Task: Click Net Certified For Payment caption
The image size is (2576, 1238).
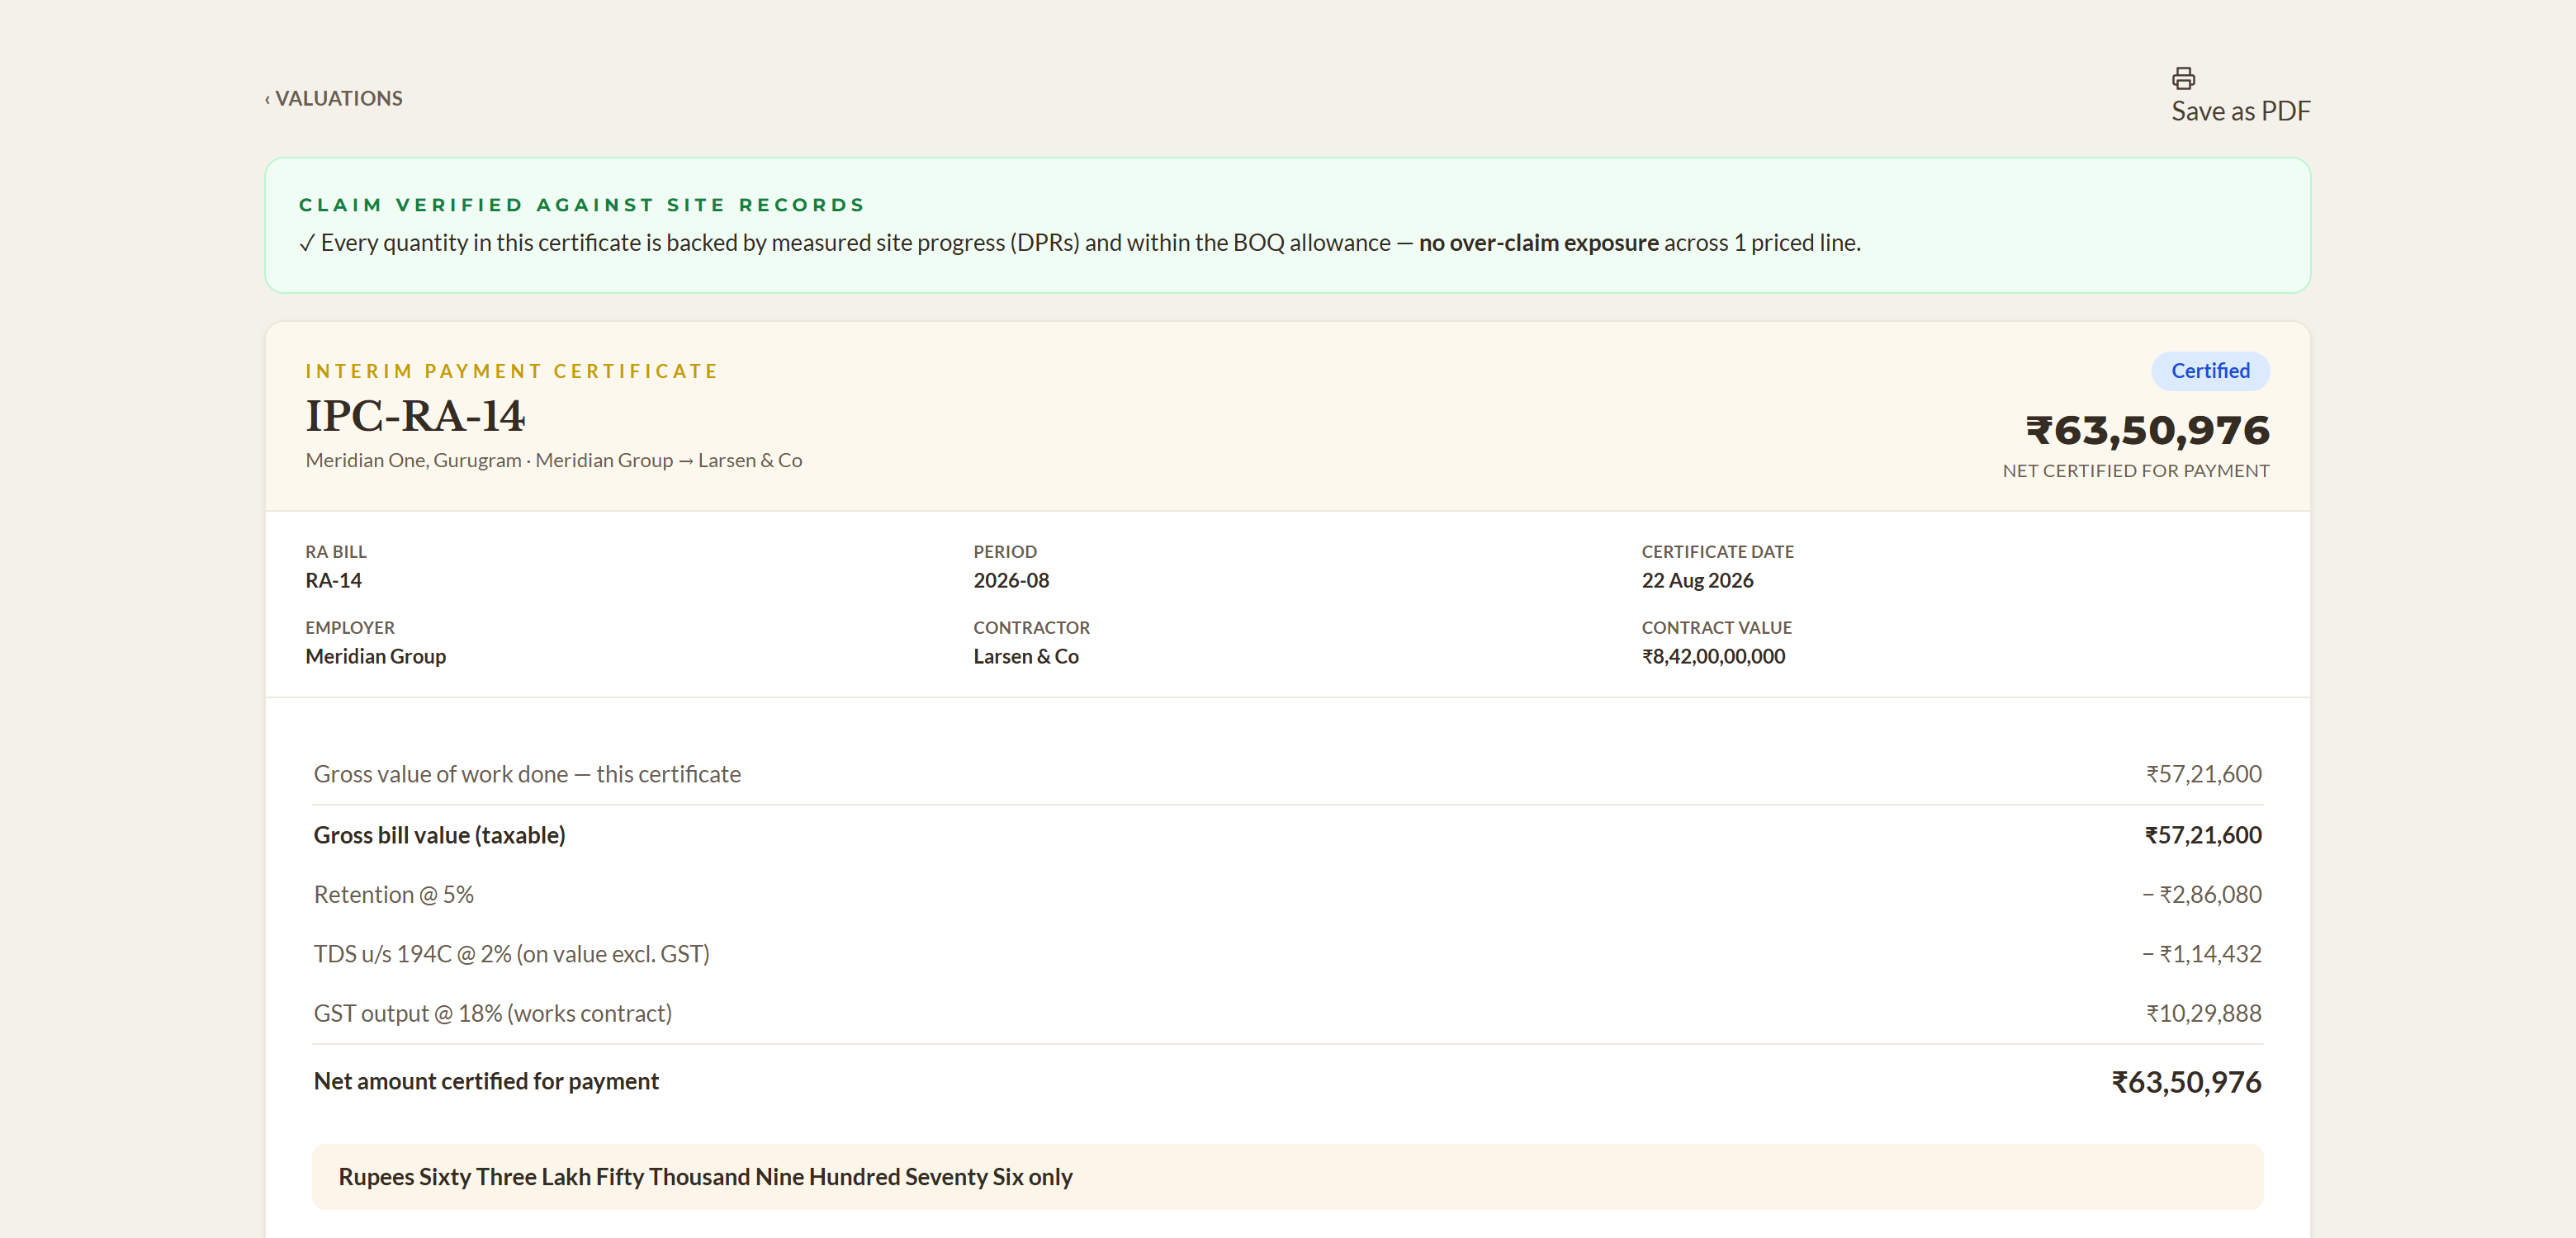Action: [x=2135, y=470]
